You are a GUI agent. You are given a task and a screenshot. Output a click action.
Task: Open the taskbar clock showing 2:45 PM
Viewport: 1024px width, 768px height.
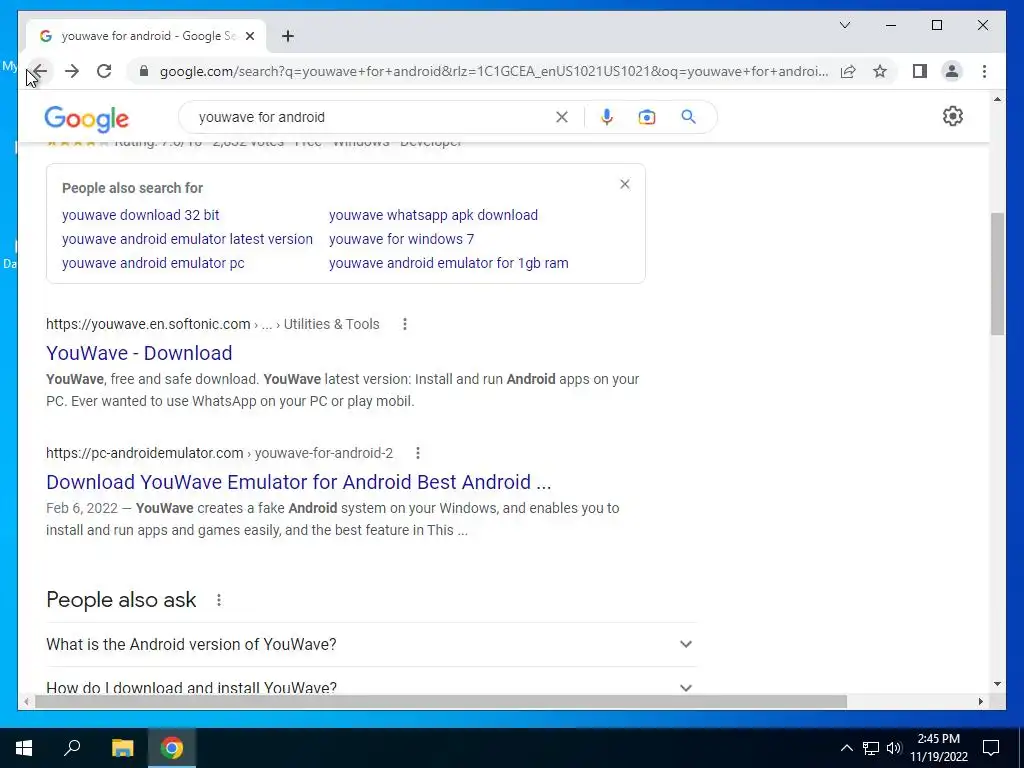click(x=938, y=748)
